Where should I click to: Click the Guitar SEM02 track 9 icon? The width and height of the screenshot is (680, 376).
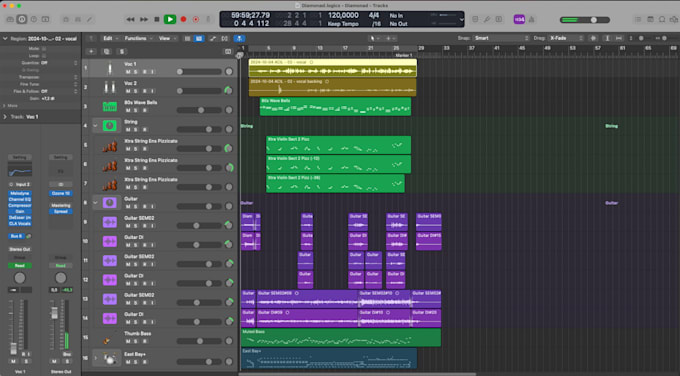point(109,222)
